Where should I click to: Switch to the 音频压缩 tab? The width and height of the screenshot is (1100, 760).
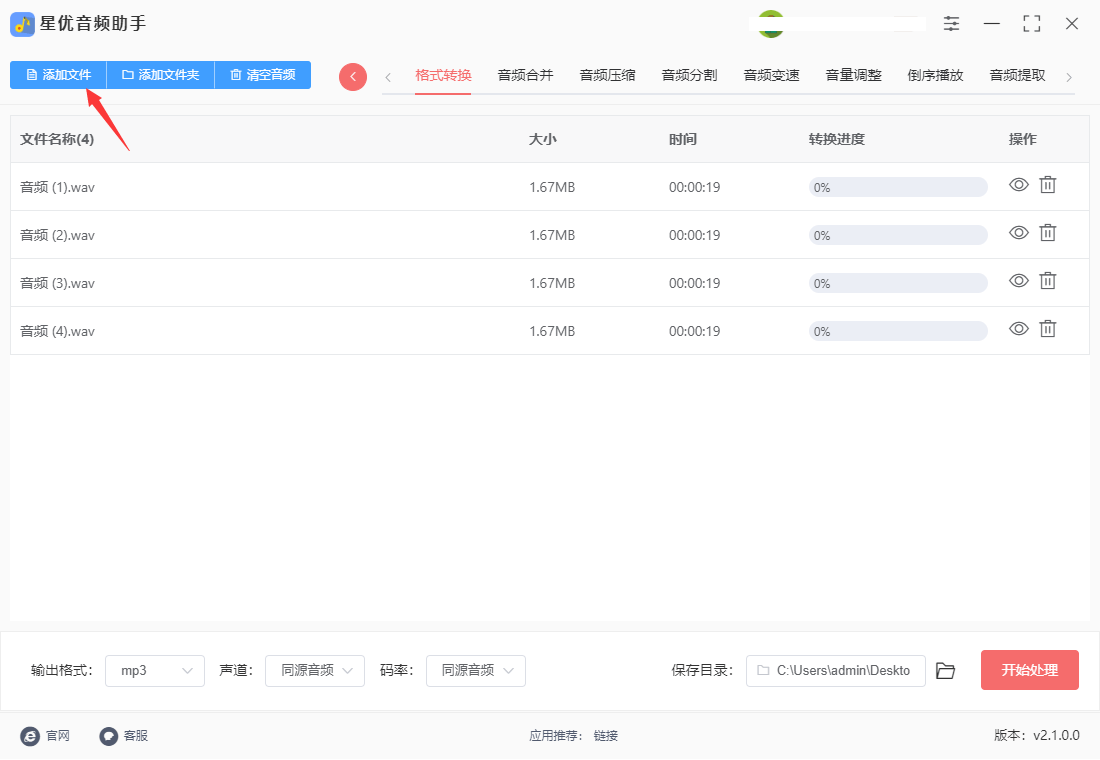(608, 75)
